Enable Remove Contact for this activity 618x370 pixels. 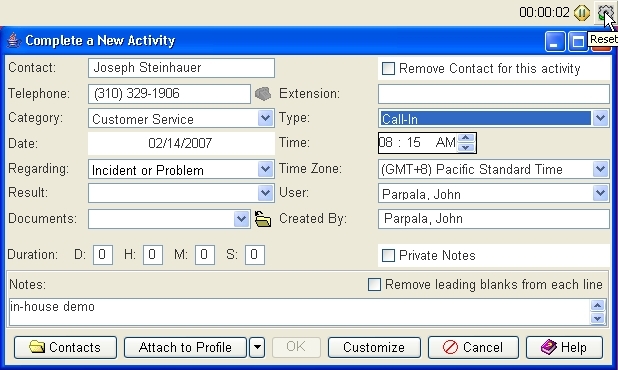click(388, 69)
